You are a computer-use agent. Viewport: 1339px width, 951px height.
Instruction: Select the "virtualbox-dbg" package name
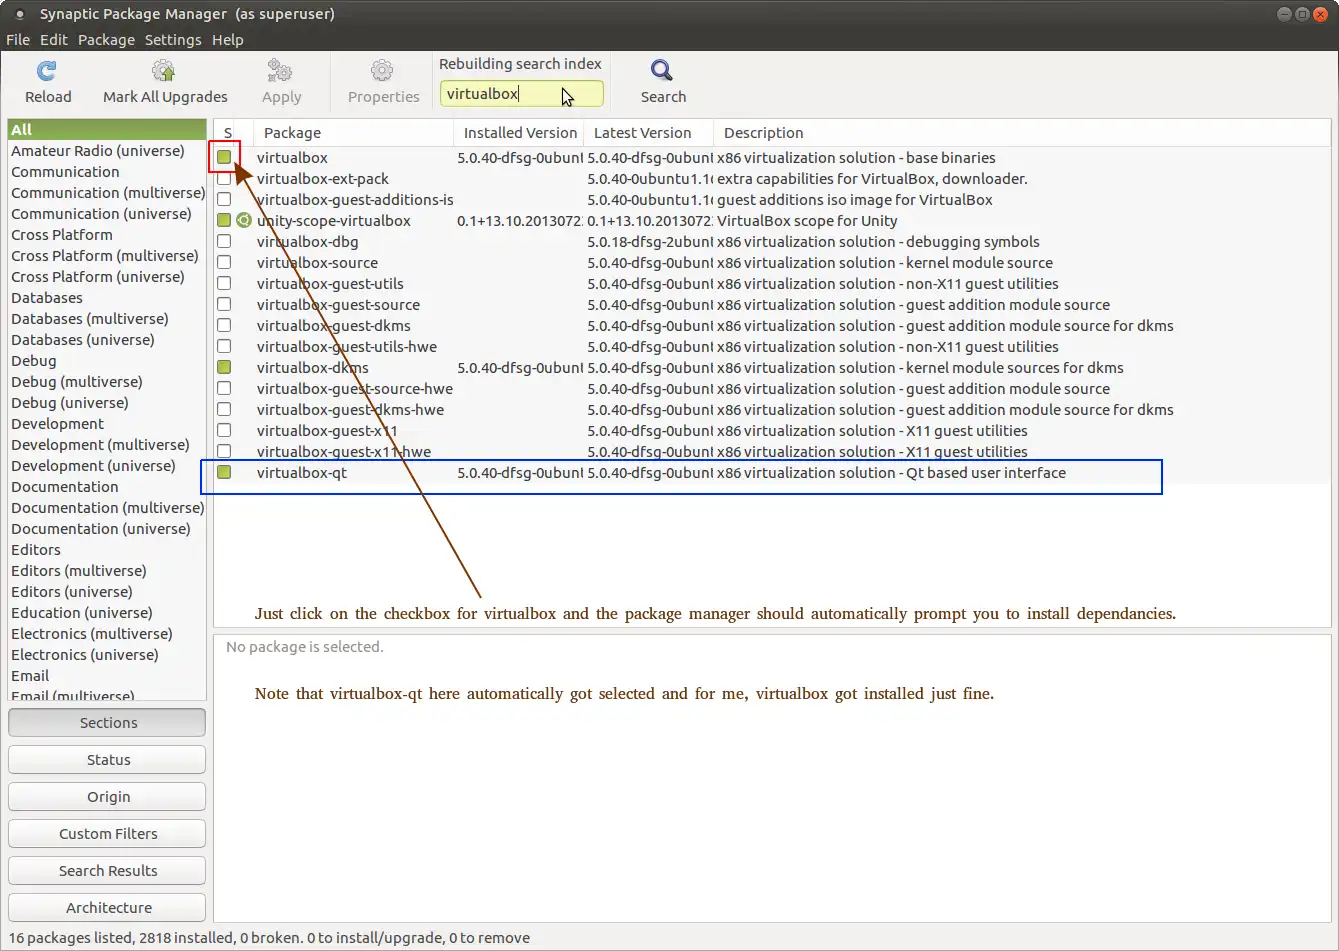click(307, 242)
